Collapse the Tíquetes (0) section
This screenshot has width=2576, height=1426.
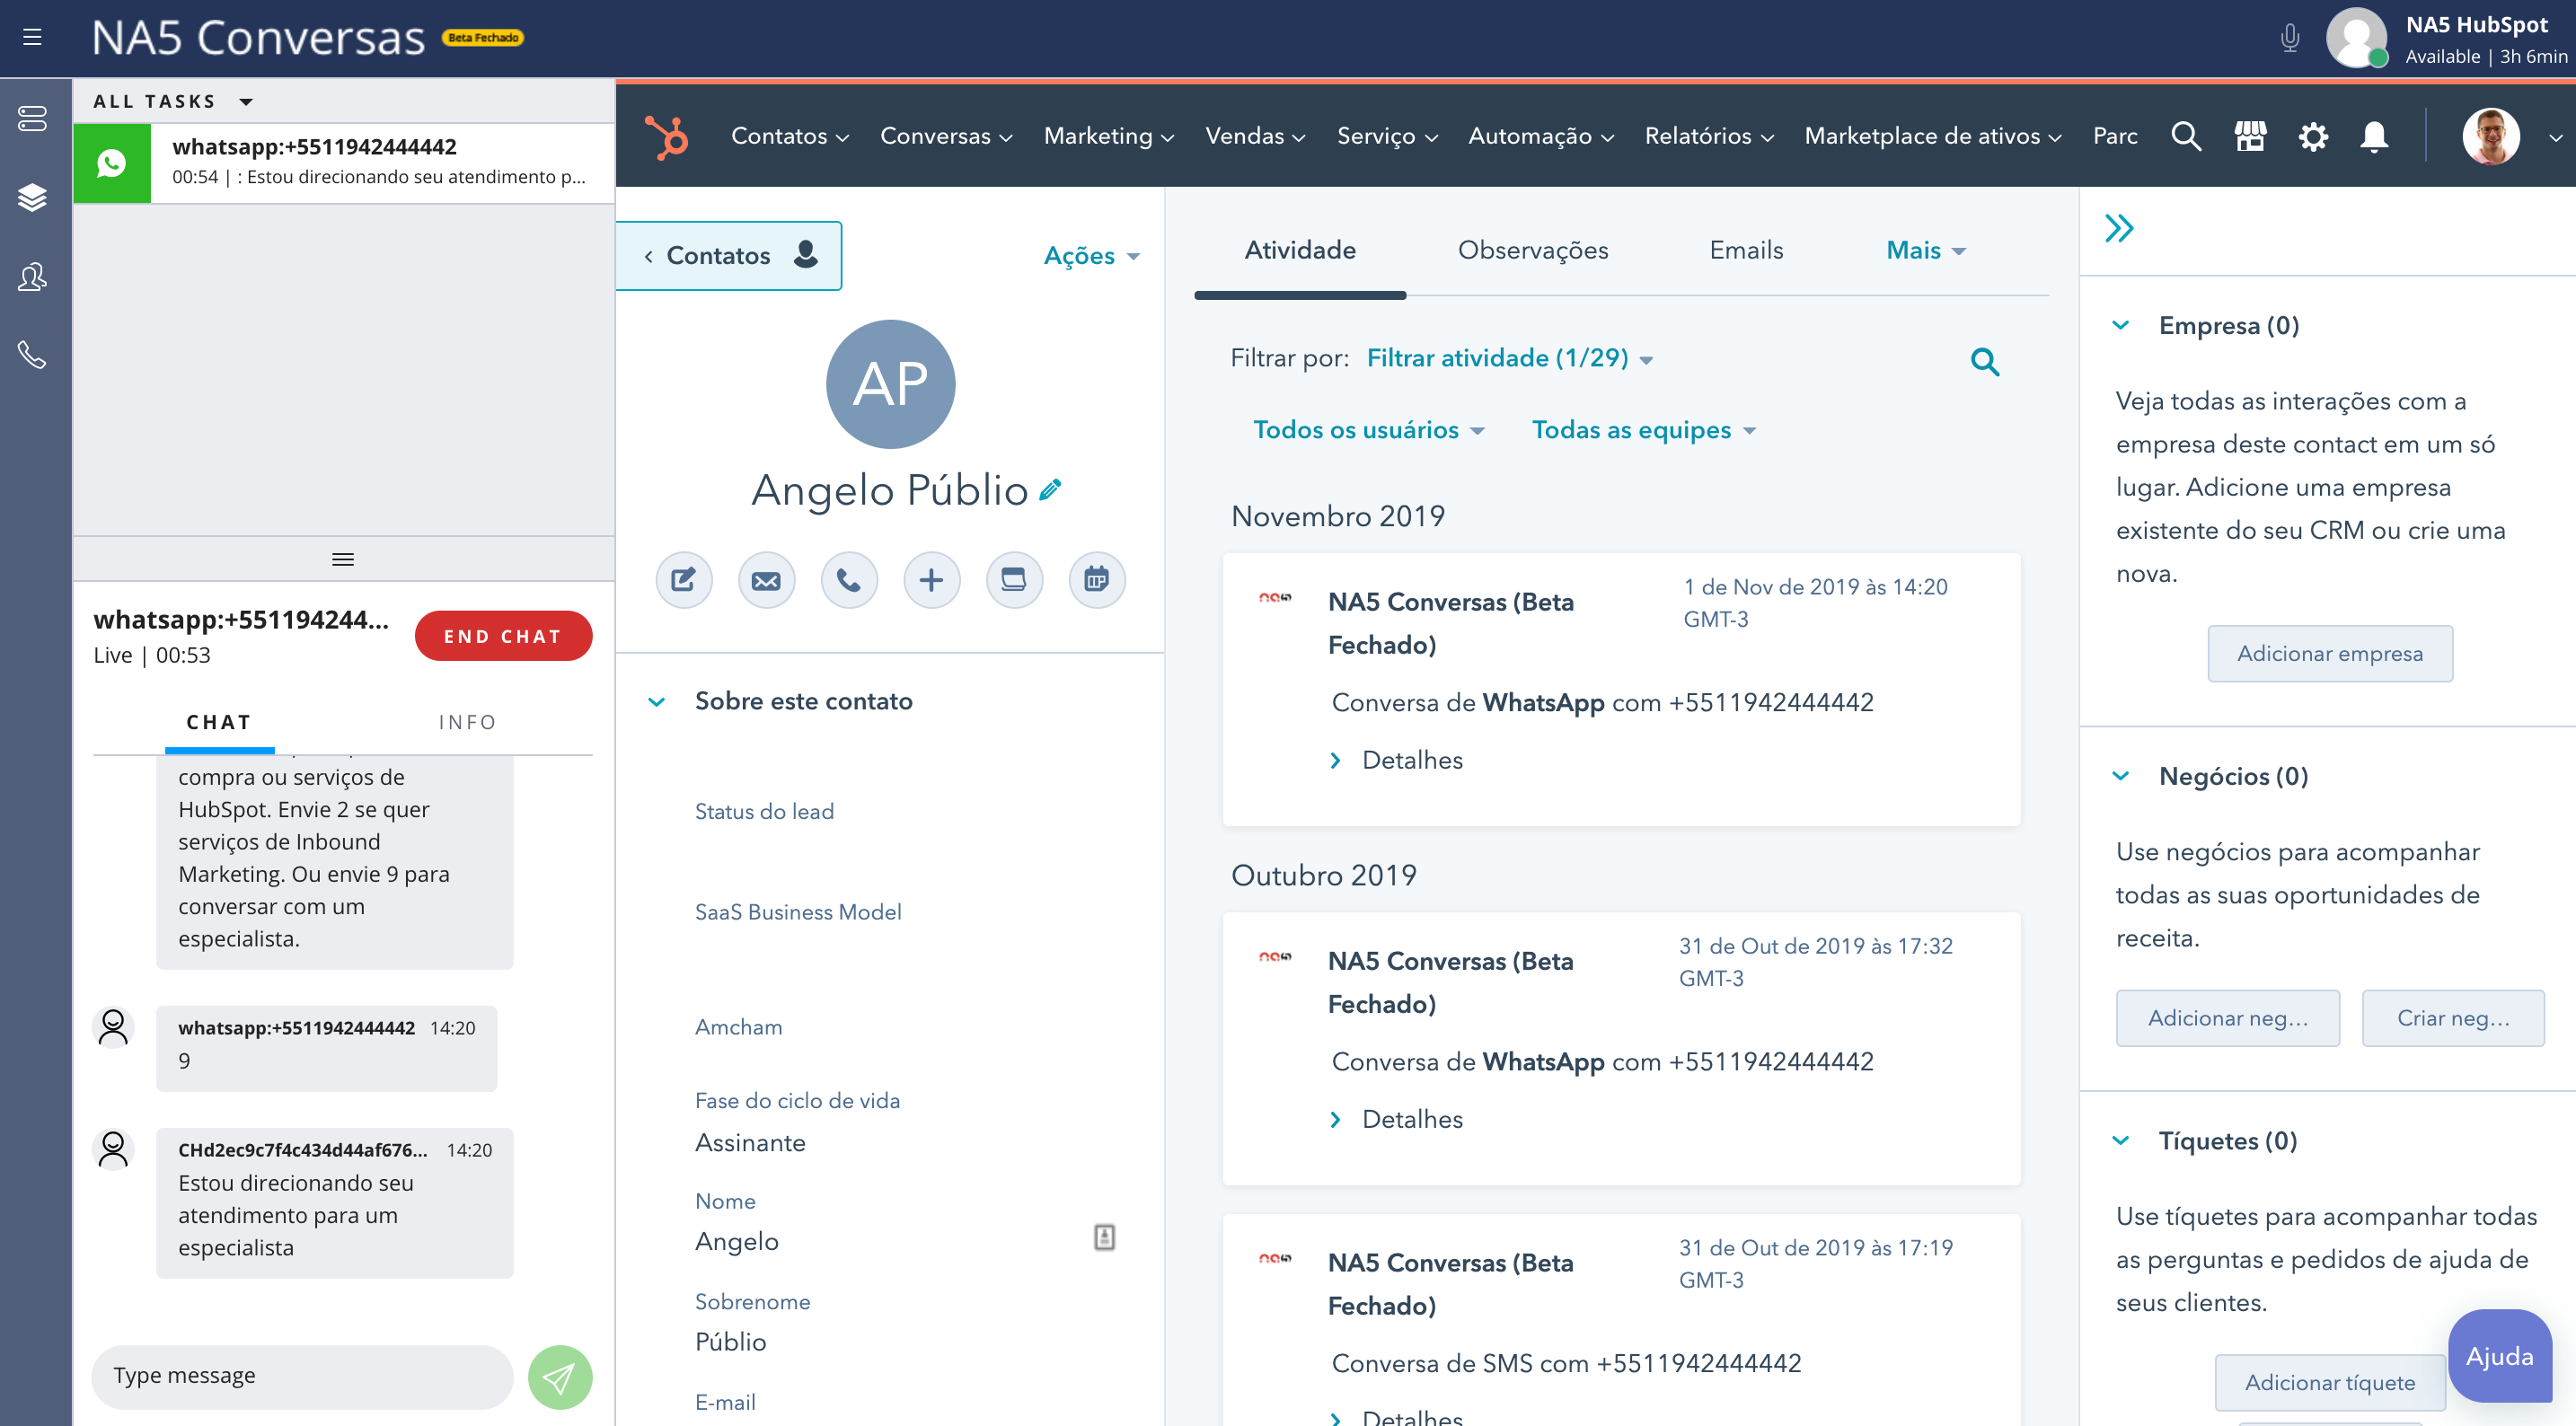pos(2120,1141)
